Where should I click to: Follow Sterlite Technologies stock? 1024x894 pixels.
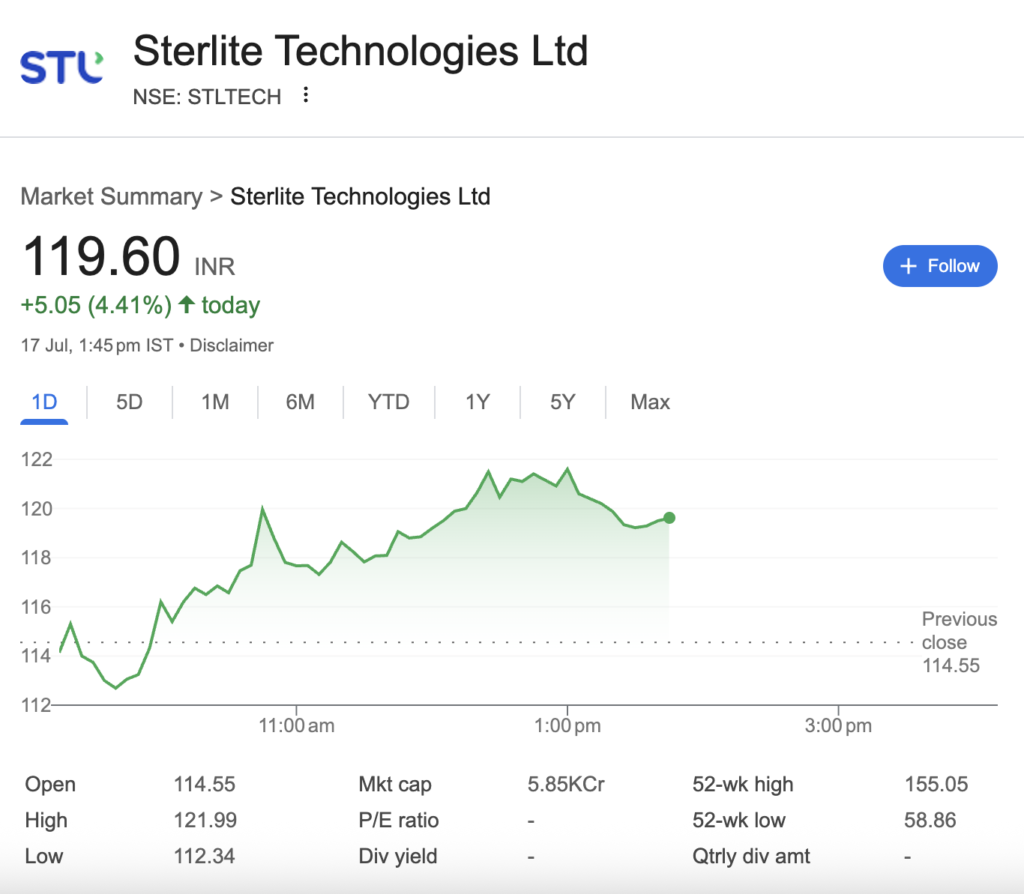pos(940,266)
